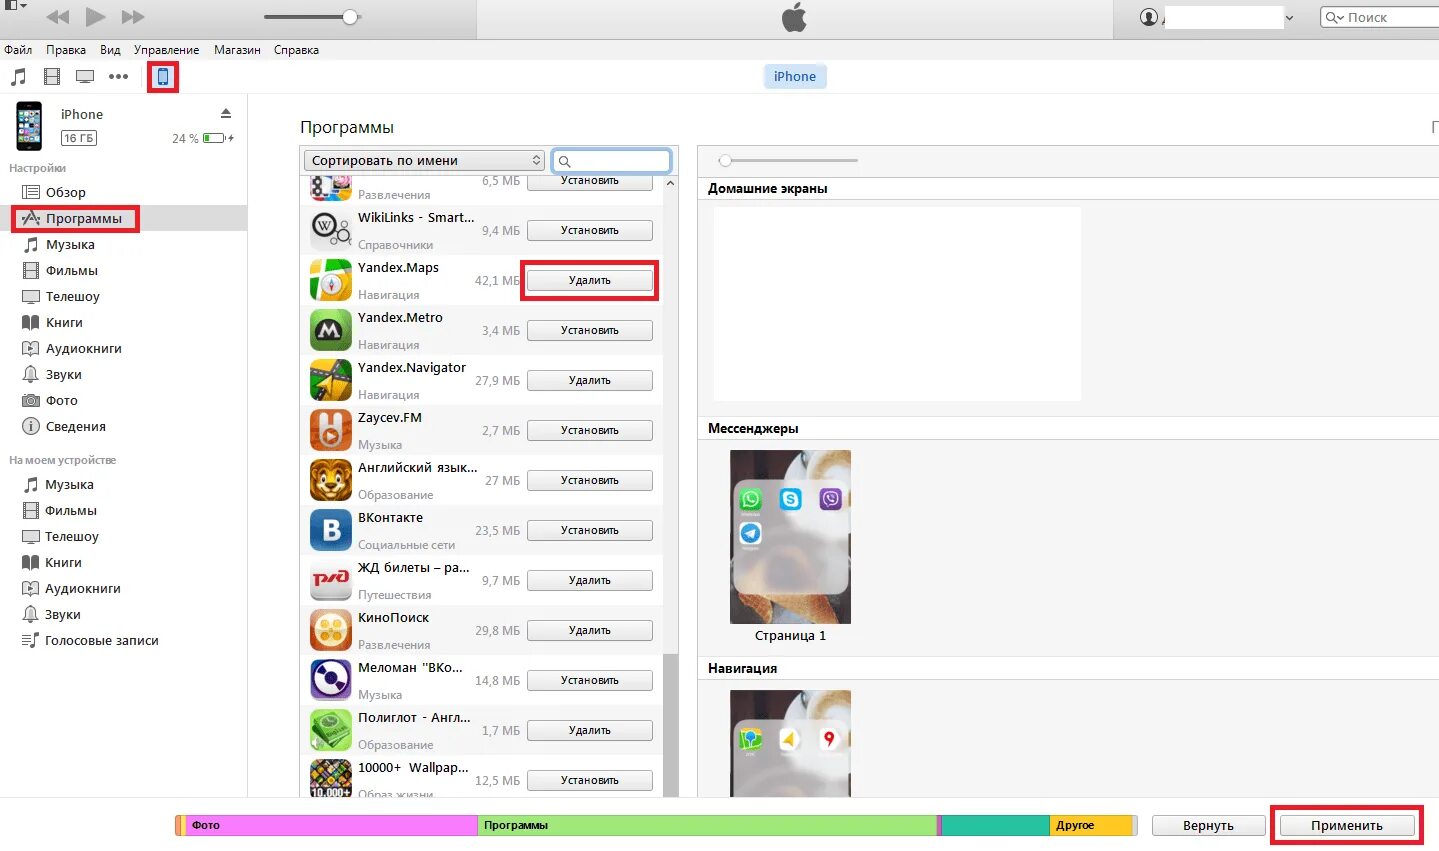Show more media types ellipsis

coord(119,76)
